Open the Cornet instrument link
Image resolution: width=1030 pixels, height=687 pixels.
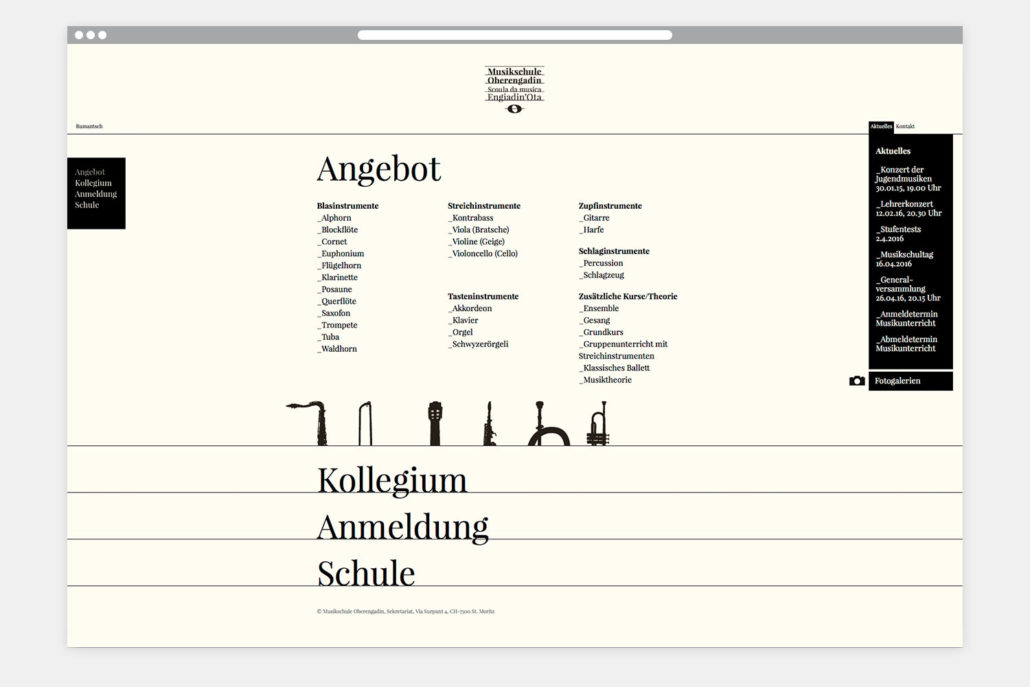click(332, 242)
